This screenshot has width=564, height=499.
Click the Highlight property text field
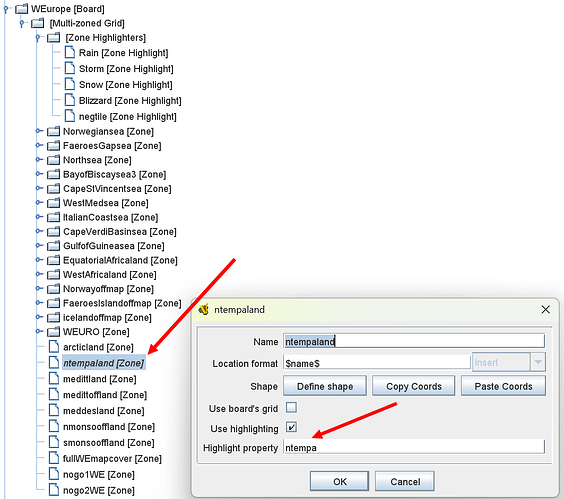click(x=414, y=447)
